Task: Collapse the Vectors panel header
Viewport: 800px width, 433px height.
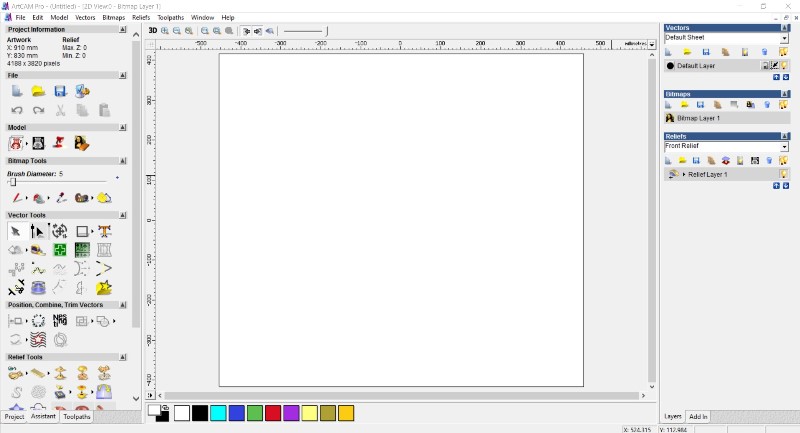Action: click(x=785, y=28)
